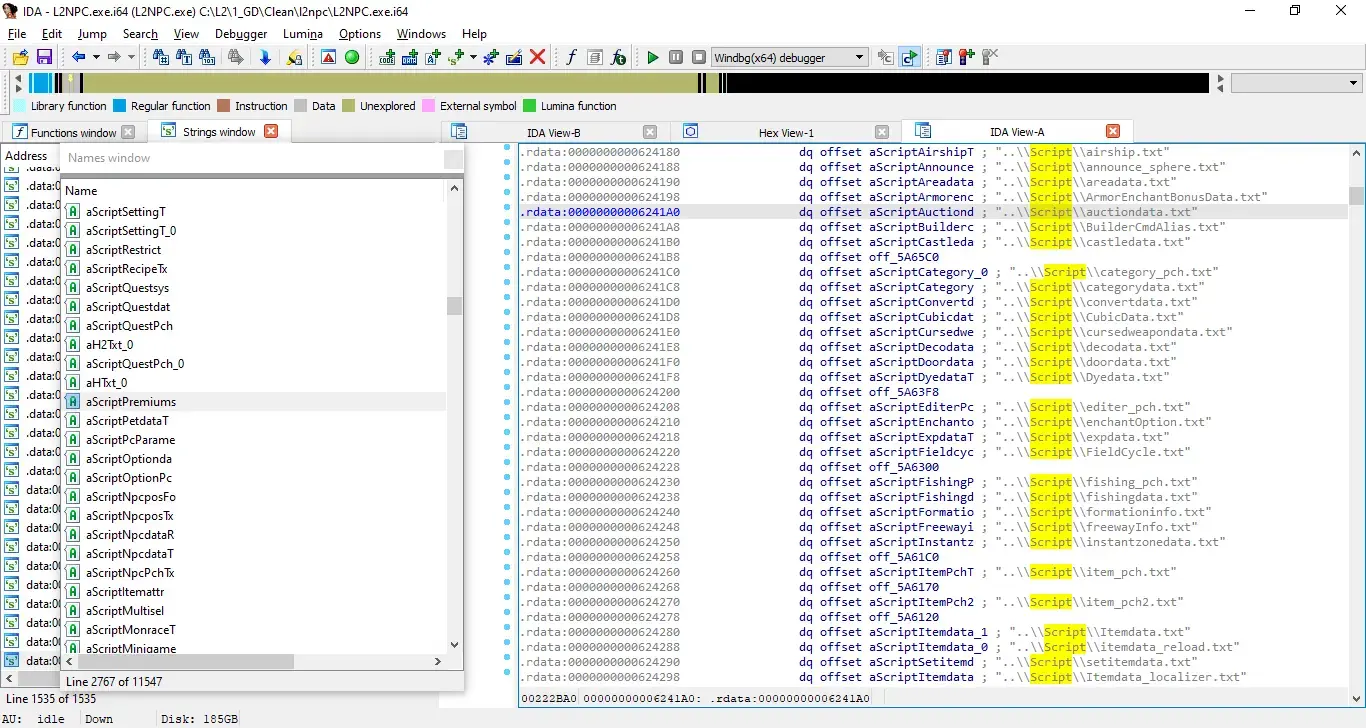Click the aScriptFishingP offset in disassembly
Screen dimensions: 1366x728
pyautogui.click(x=921, y=482)
